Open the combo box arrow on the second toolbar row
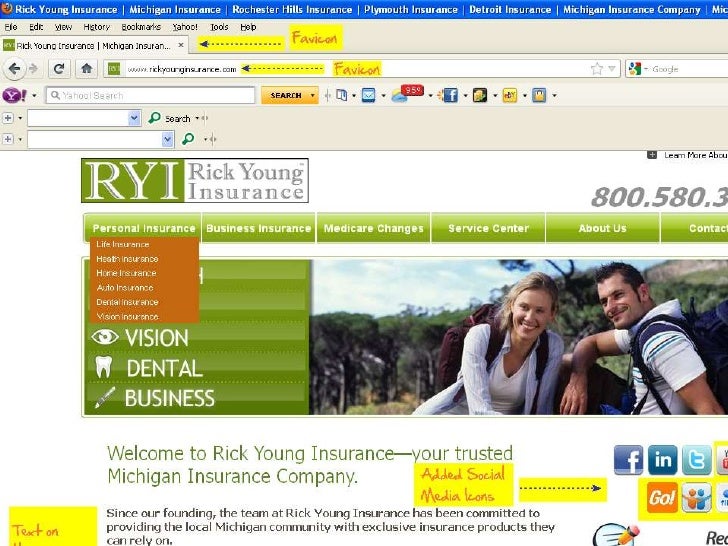 click(x=134, y=118)
